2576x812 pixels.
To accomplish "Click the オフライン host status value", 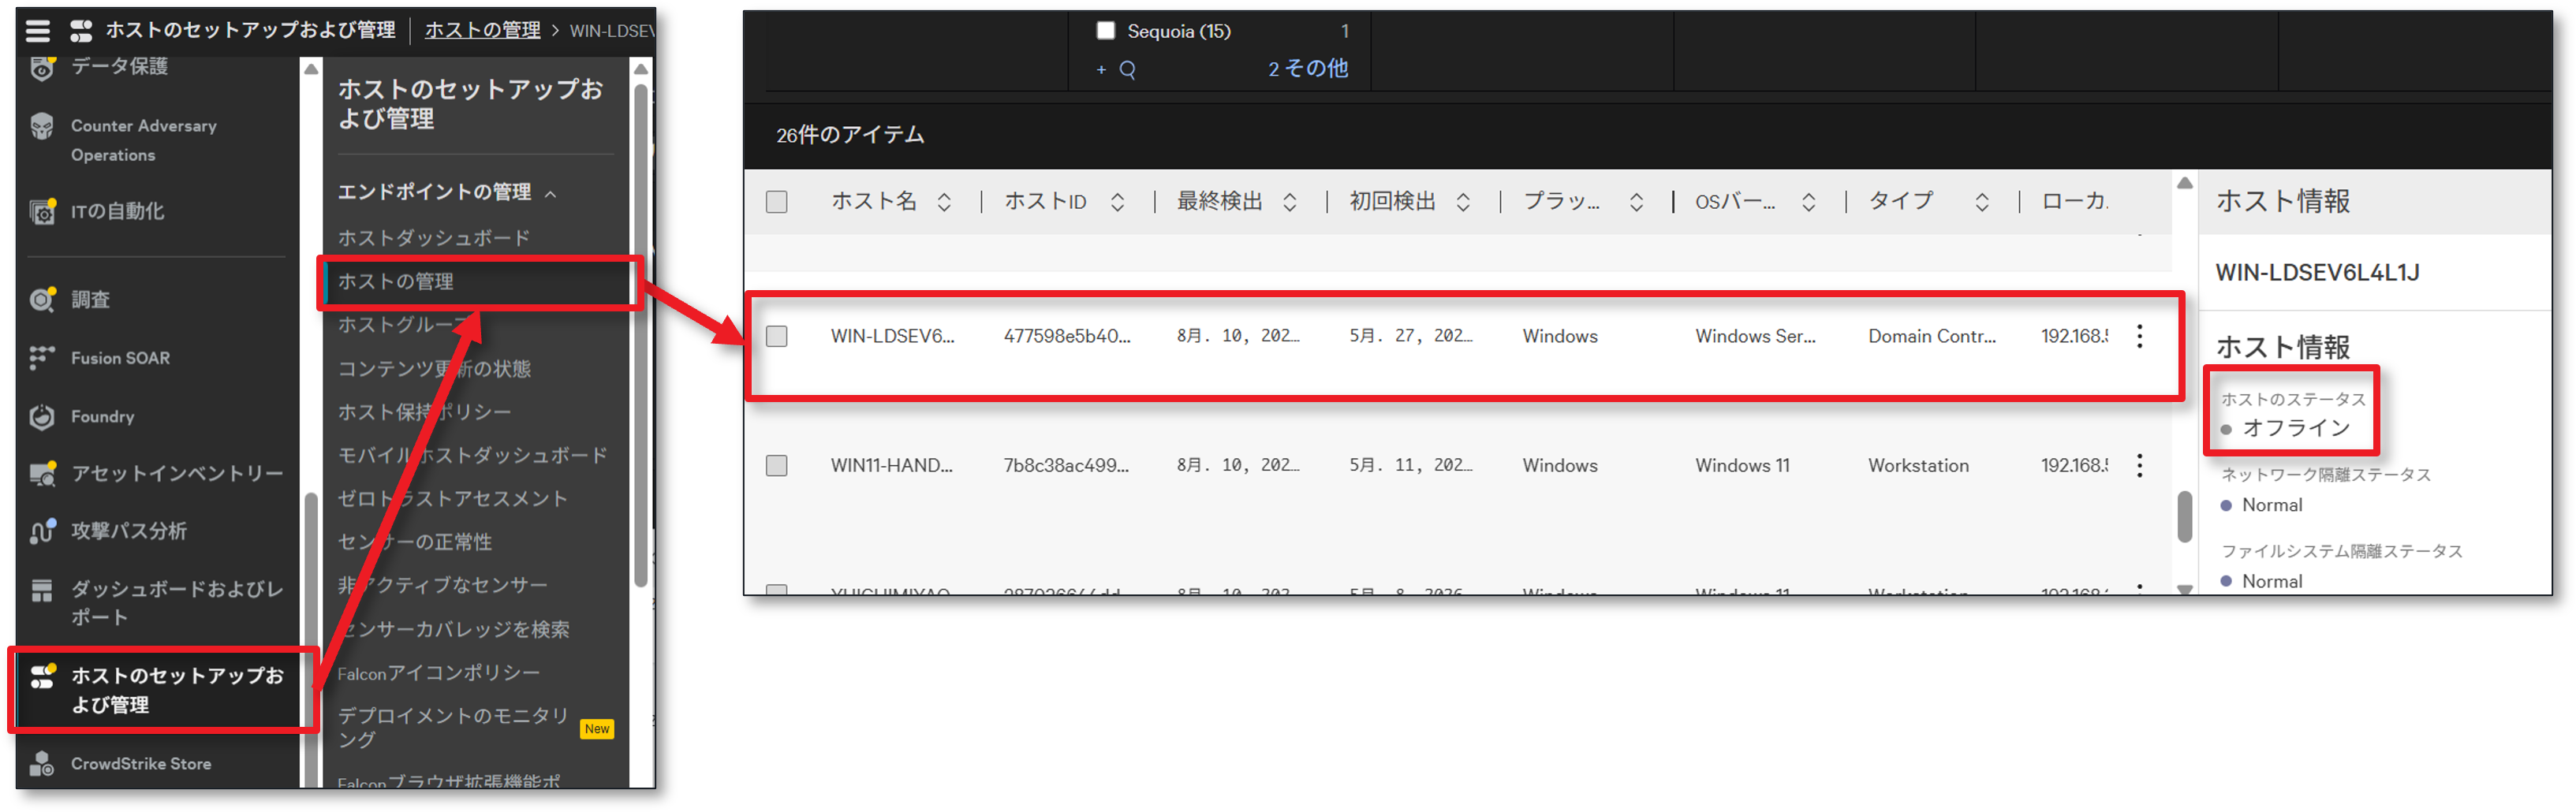I will [x=2296, y=428].
